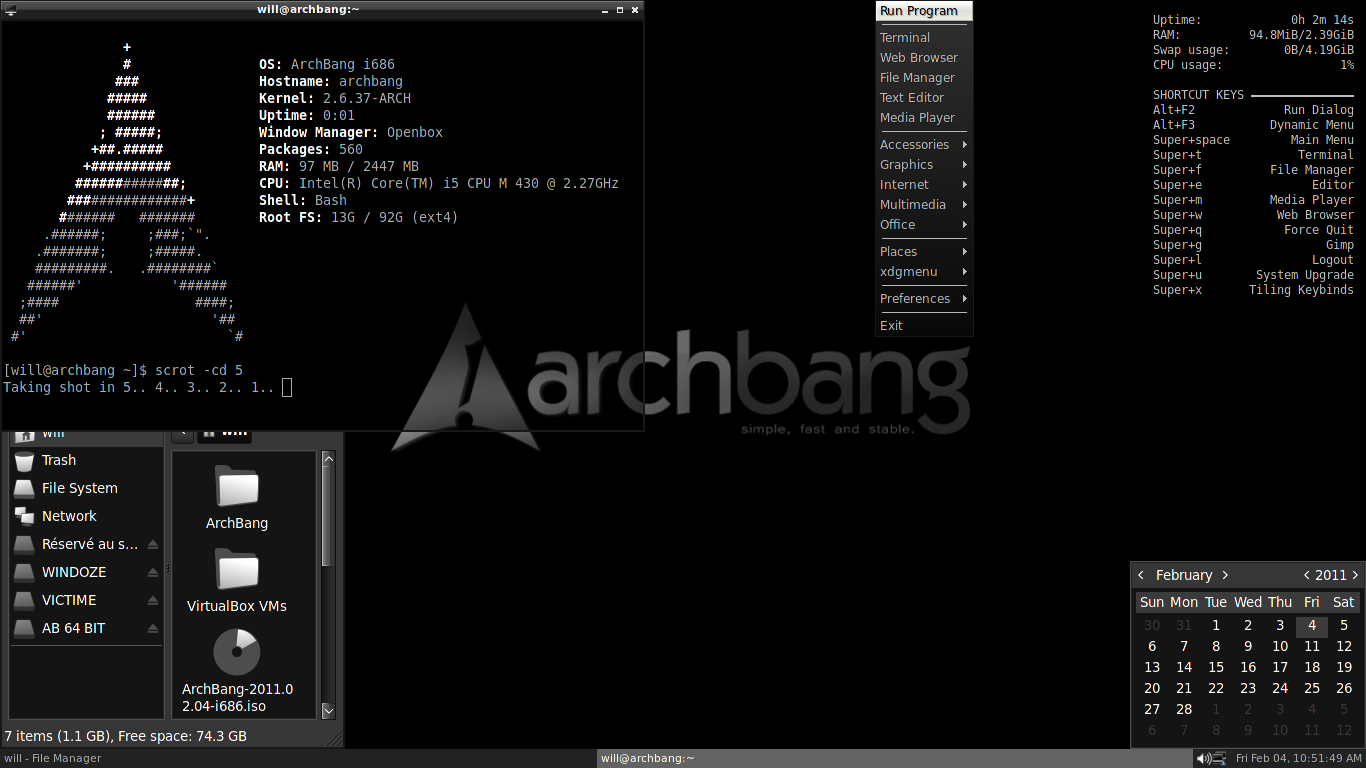The image size is (1366, 768).
Task: Select February 28 in the calendar
Action: click(1184, 709)
